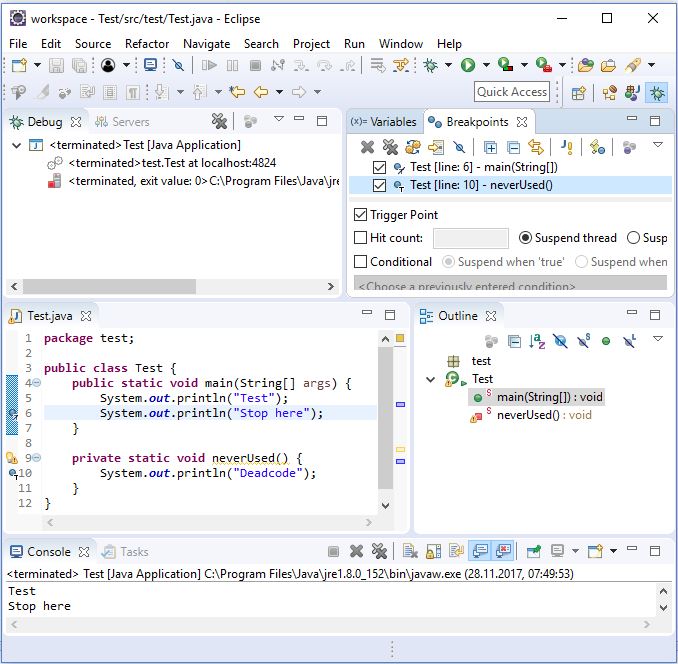Click Last Edit Location icon
The height and width of the screenshot is (664, 678).
237,92
